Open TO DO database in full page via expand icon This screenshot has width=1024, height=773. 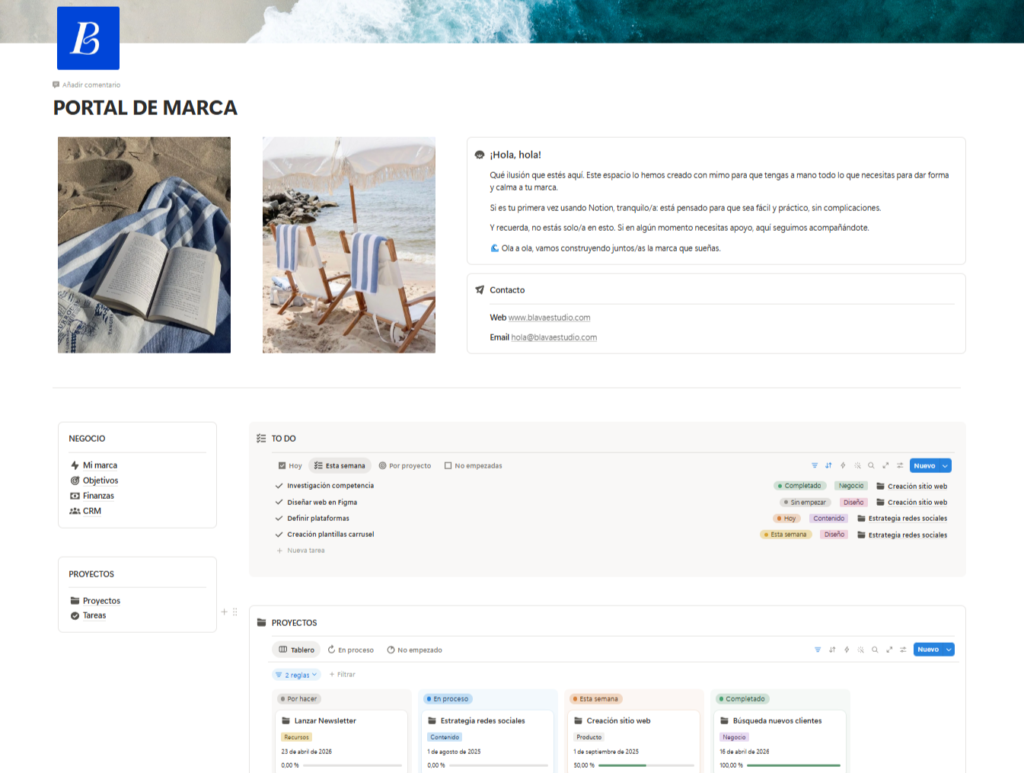pos(886,465)
